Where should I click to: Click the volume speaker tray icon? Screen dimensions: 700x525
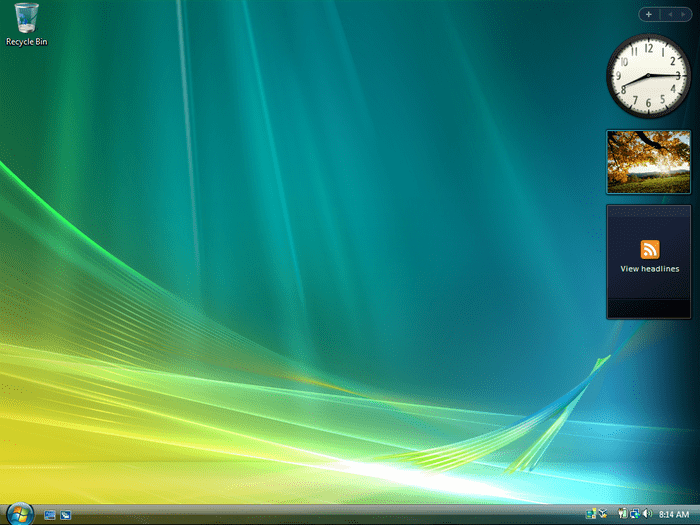[x=647, y=514]
